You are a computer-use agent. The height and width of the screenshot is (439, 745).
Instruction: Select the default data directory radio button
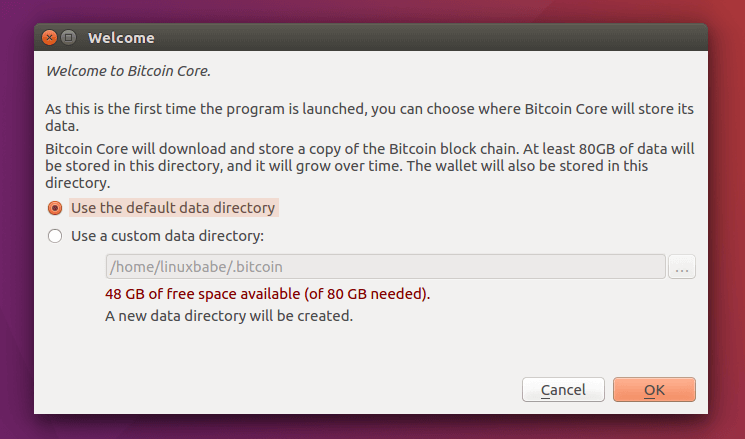55,208
